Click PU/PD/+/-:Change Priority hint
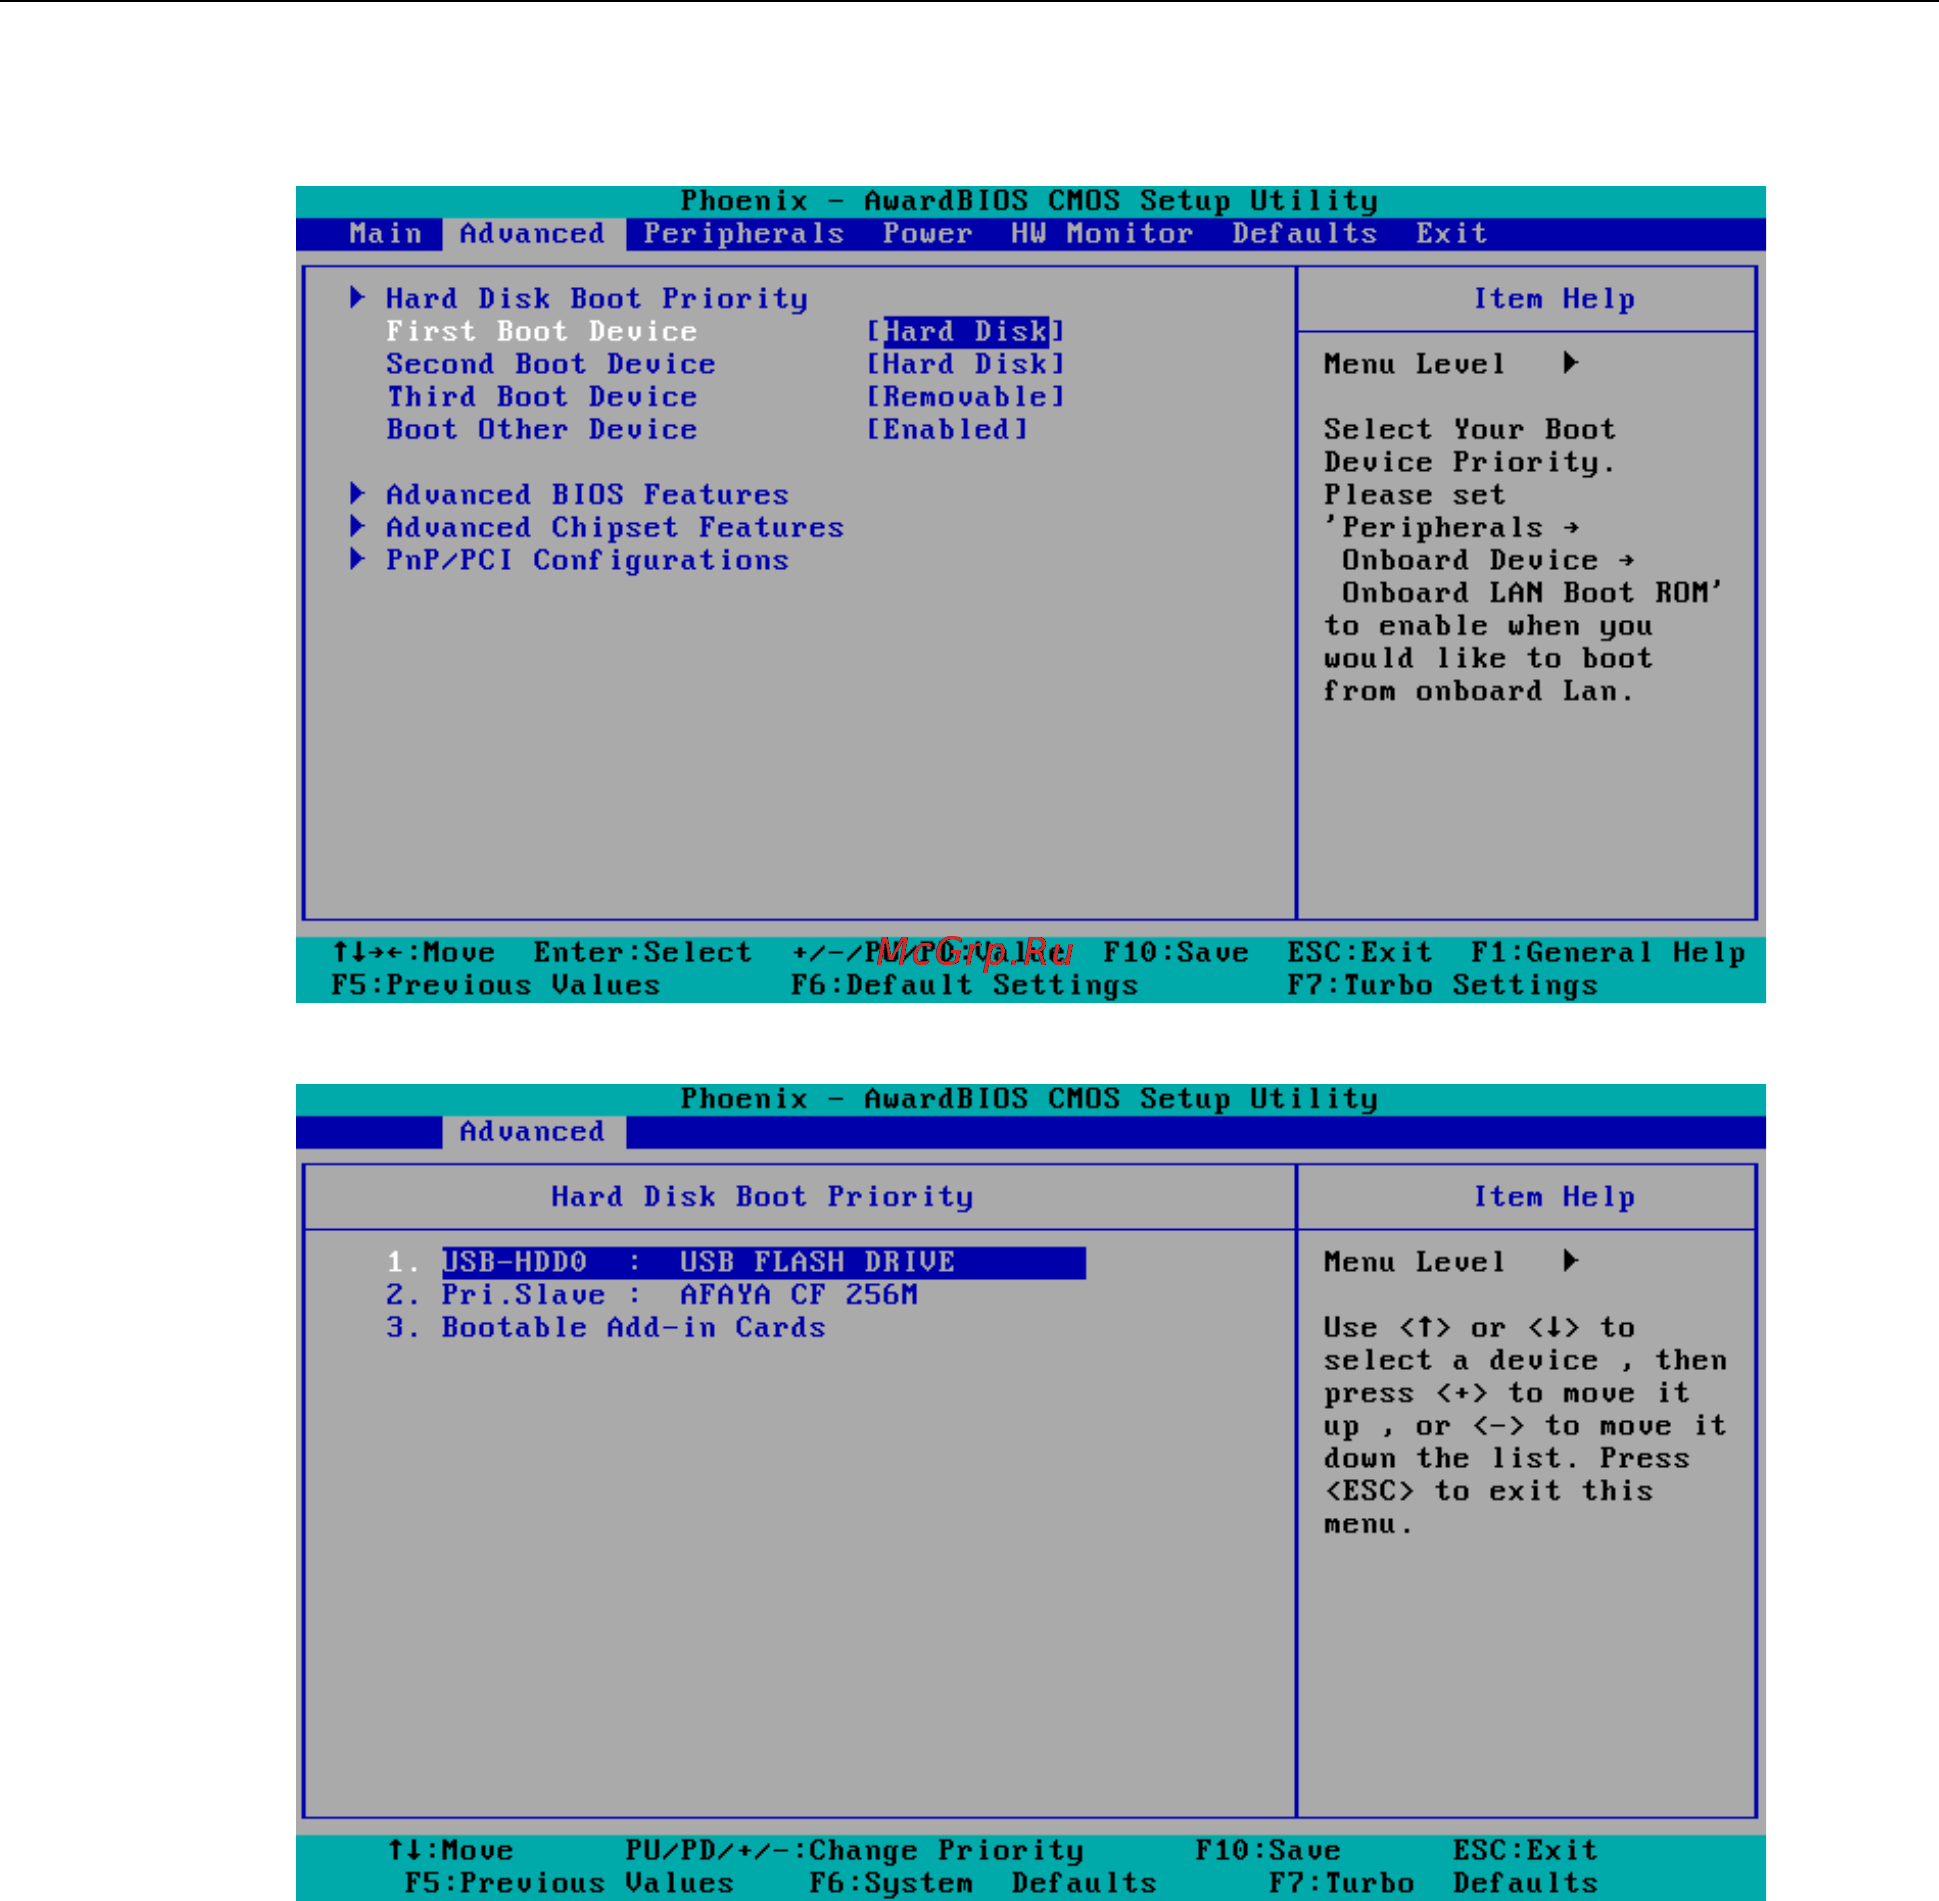The height and width of the screenshot is (1901, 1939). 854,1851
